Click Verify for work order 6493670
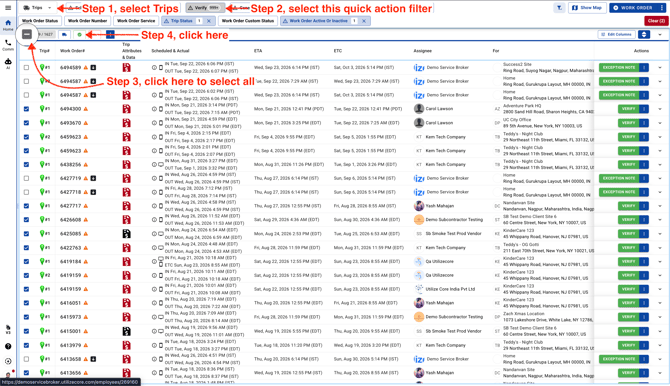 629,123
